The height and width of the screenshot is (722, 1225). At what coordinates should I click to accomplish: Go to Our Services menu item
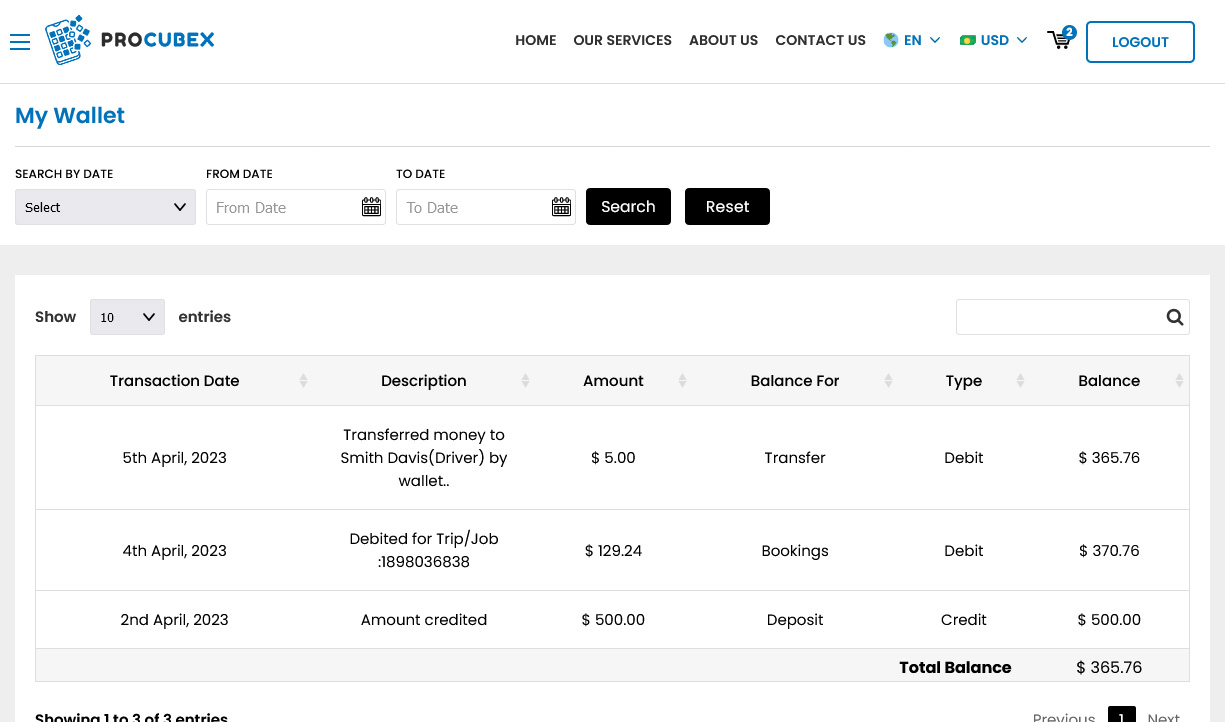click(x=622, y=40)
